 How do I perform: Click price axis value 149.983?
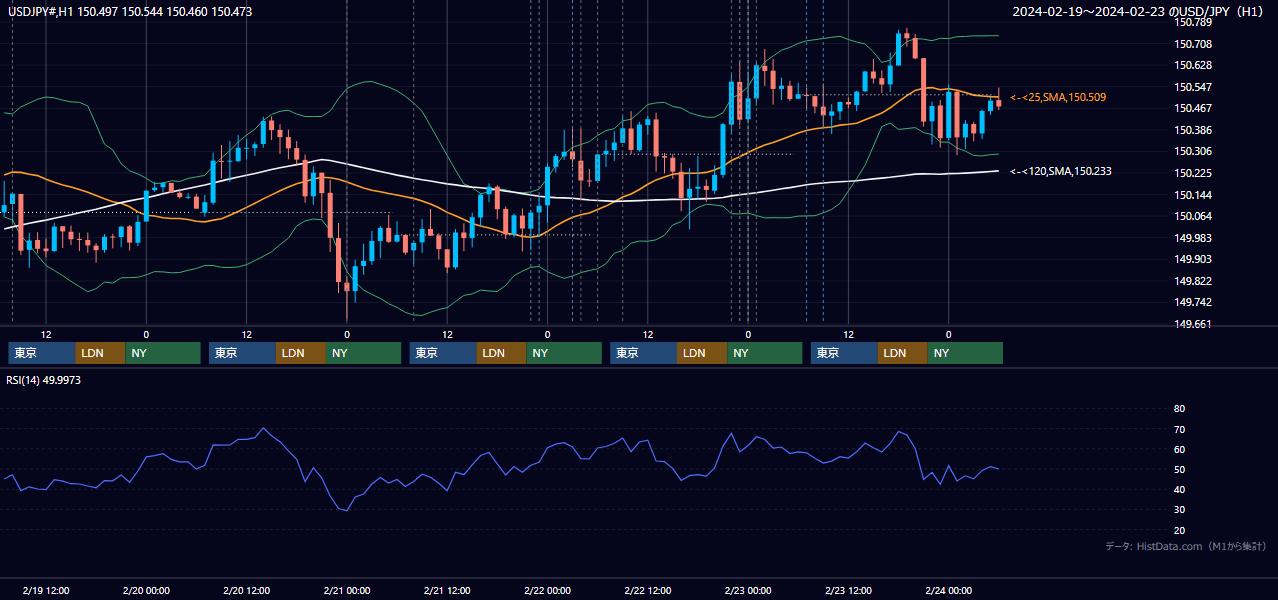(1193, 237)
